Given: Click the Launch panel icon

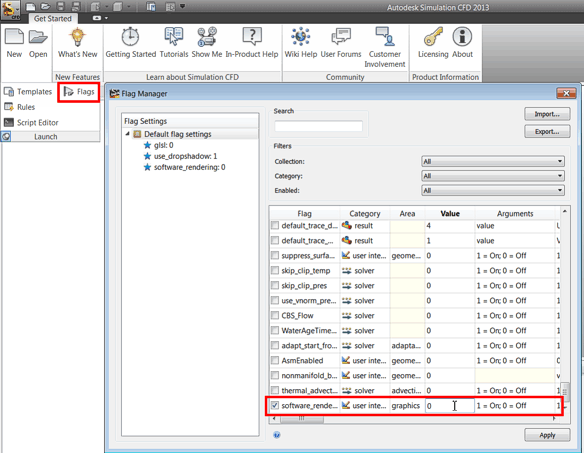Looking at the screenshot, I should pyautogui.click(x=6, y=137).
